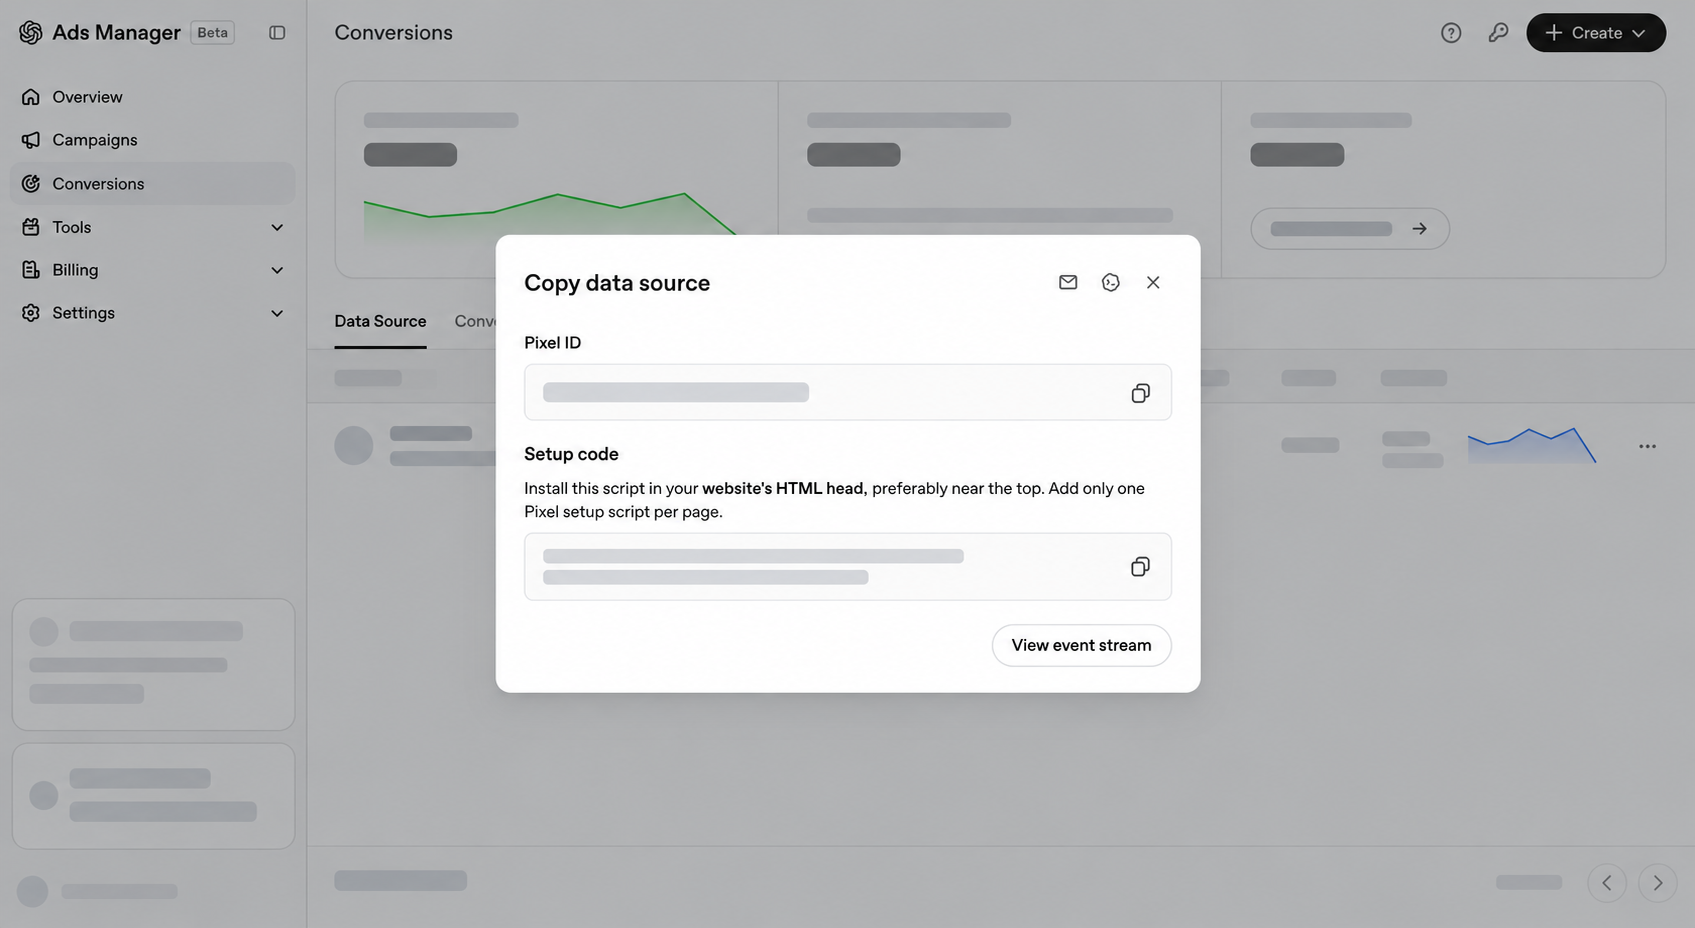Open Campaigns in the sidebar
Screen dimensions: 1695x928
coord(152,140)
